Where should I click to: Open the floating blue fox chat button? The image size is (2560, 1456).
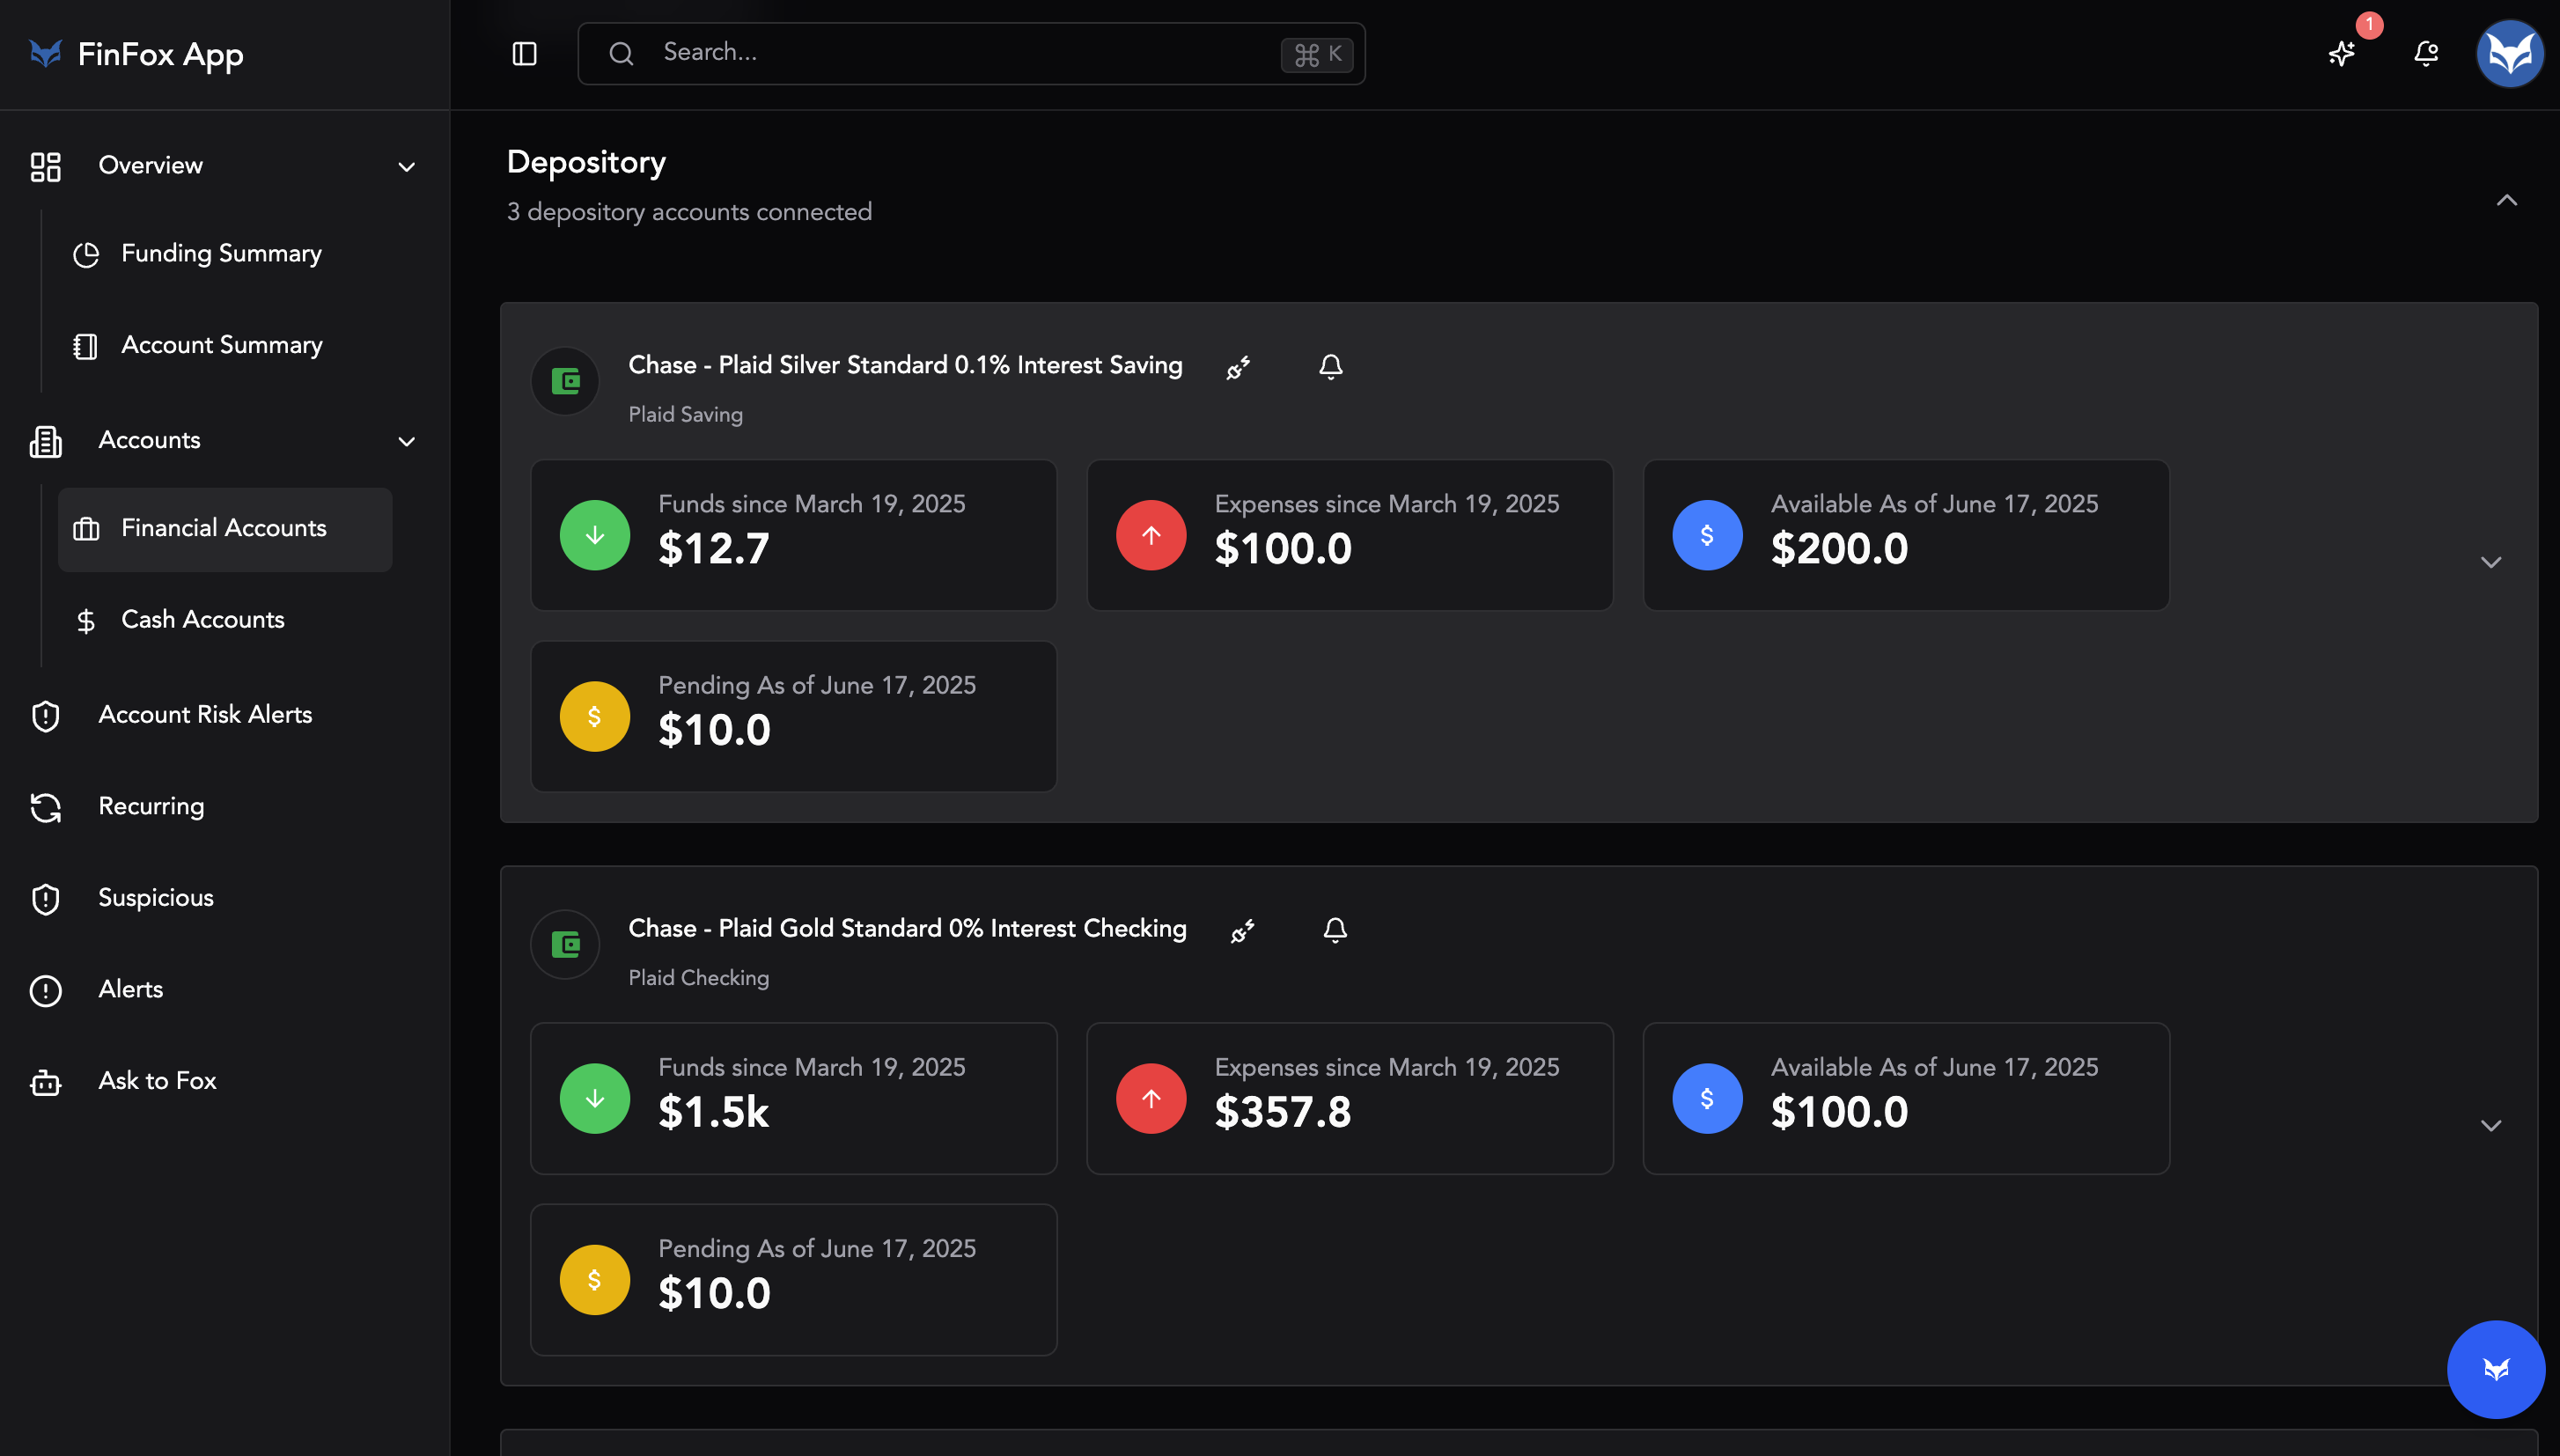pyautogui.click(x=2495, y=1369)
